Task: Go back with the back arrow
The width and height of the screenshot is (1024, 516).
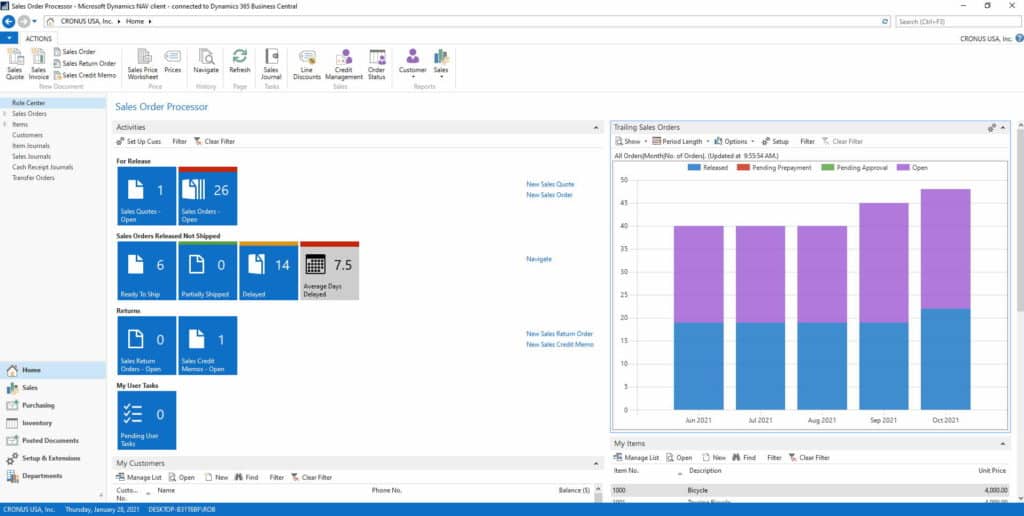Action: (8, 22)
